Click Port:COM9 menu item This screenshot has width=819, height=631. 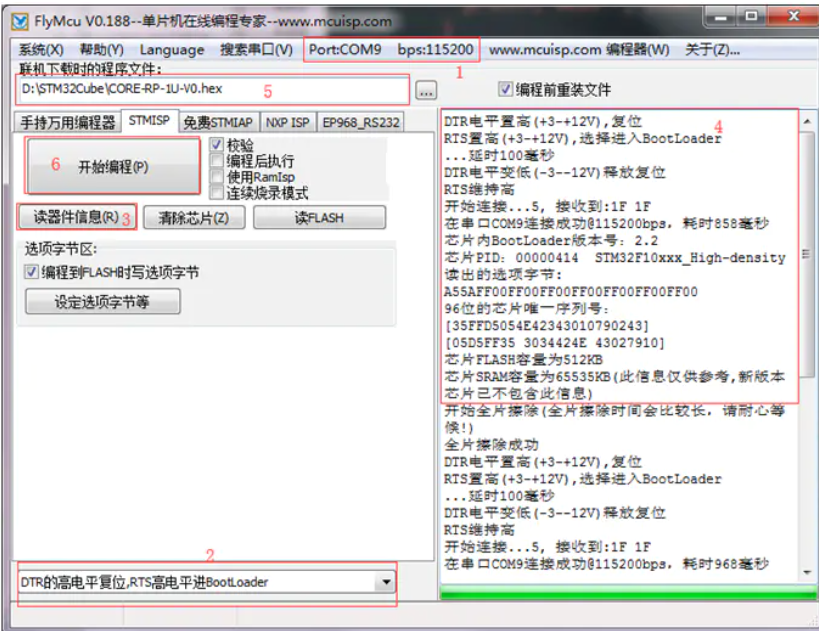click(x=345, y=50)
